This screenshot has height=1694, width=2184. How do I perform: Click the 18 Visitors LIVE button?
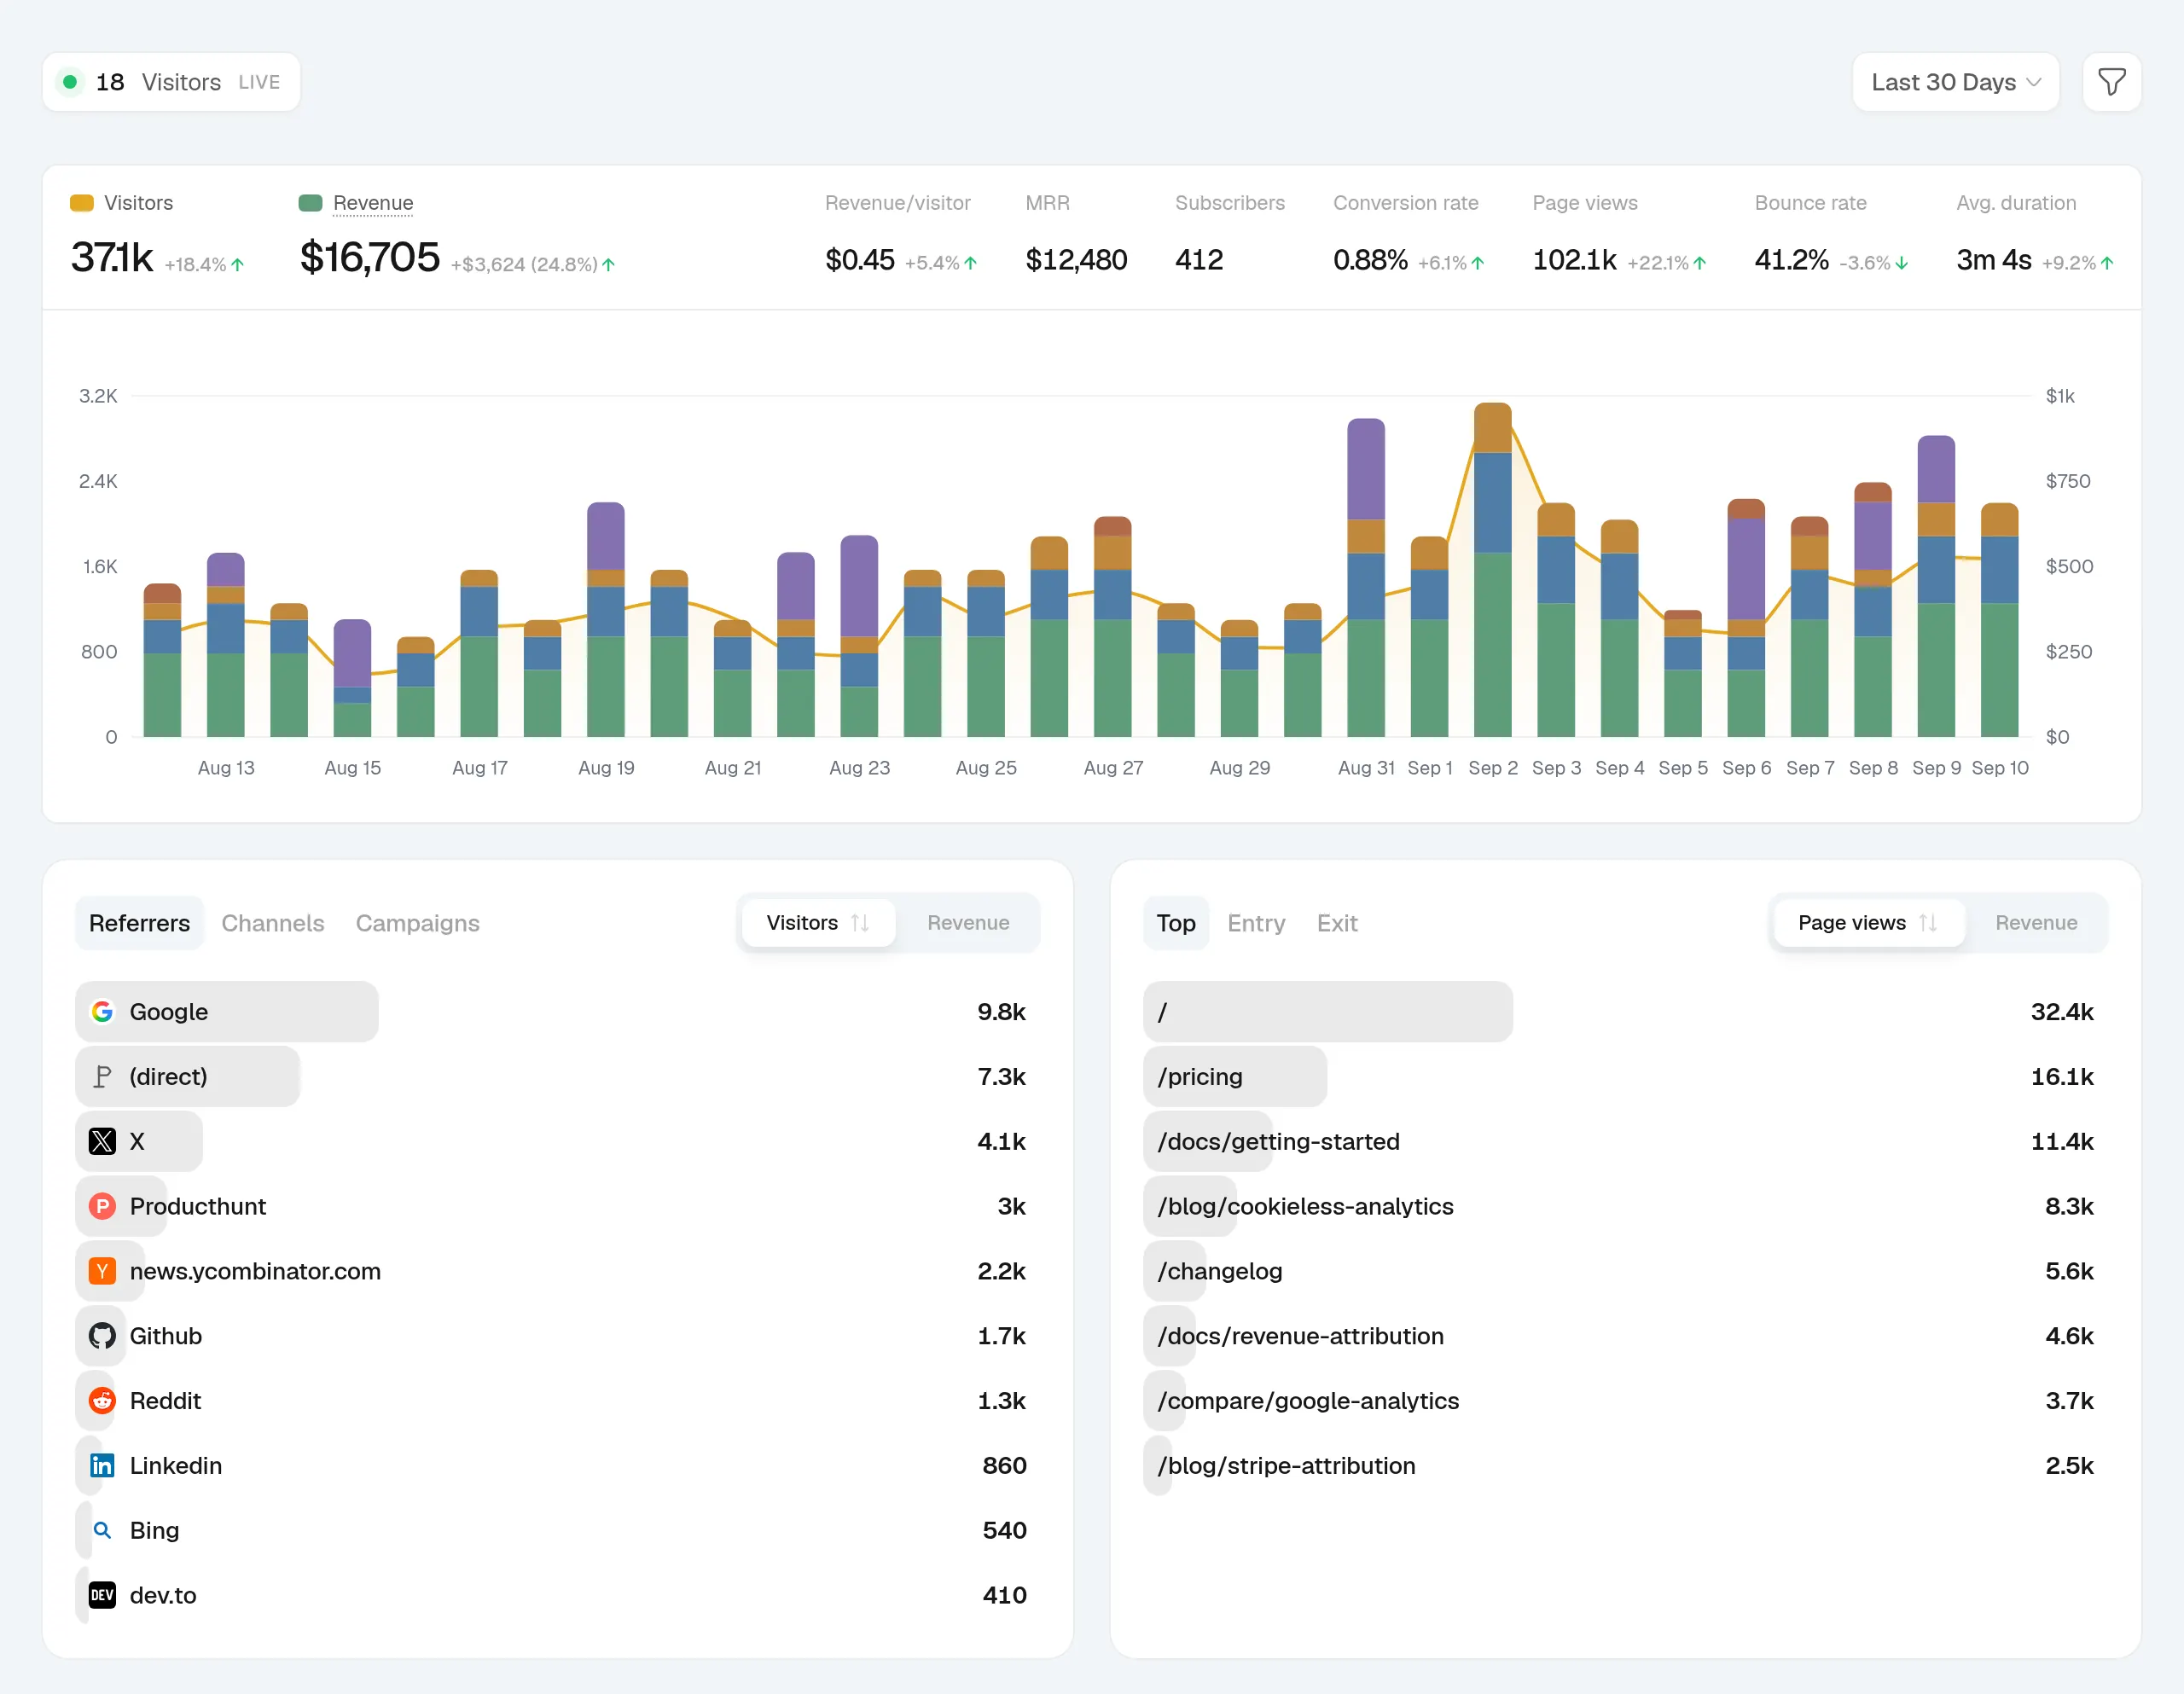point(171,82)
